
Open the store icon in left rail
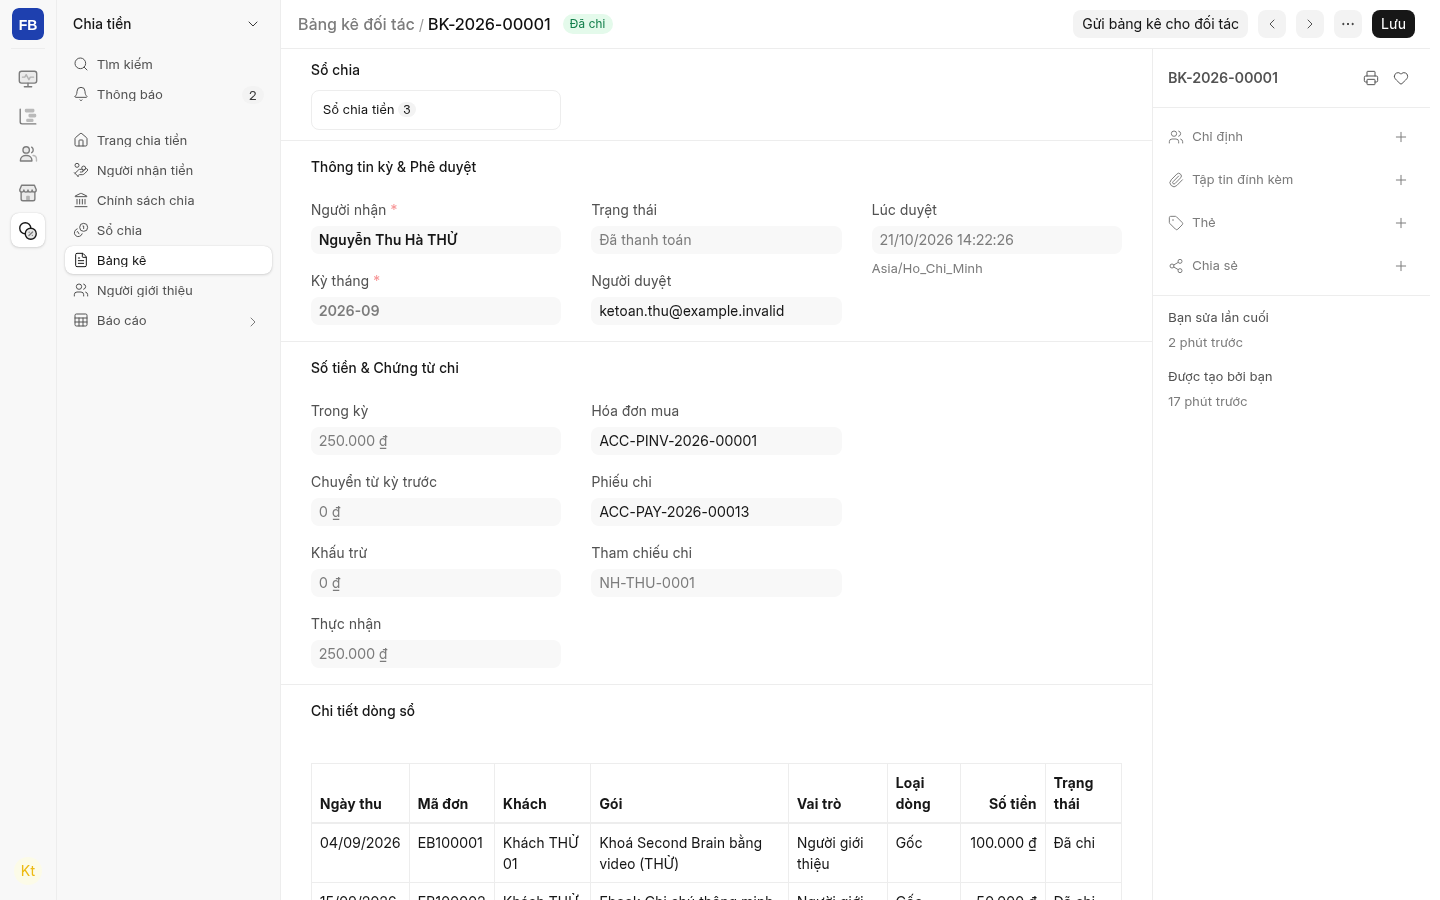tap(28, 193)
